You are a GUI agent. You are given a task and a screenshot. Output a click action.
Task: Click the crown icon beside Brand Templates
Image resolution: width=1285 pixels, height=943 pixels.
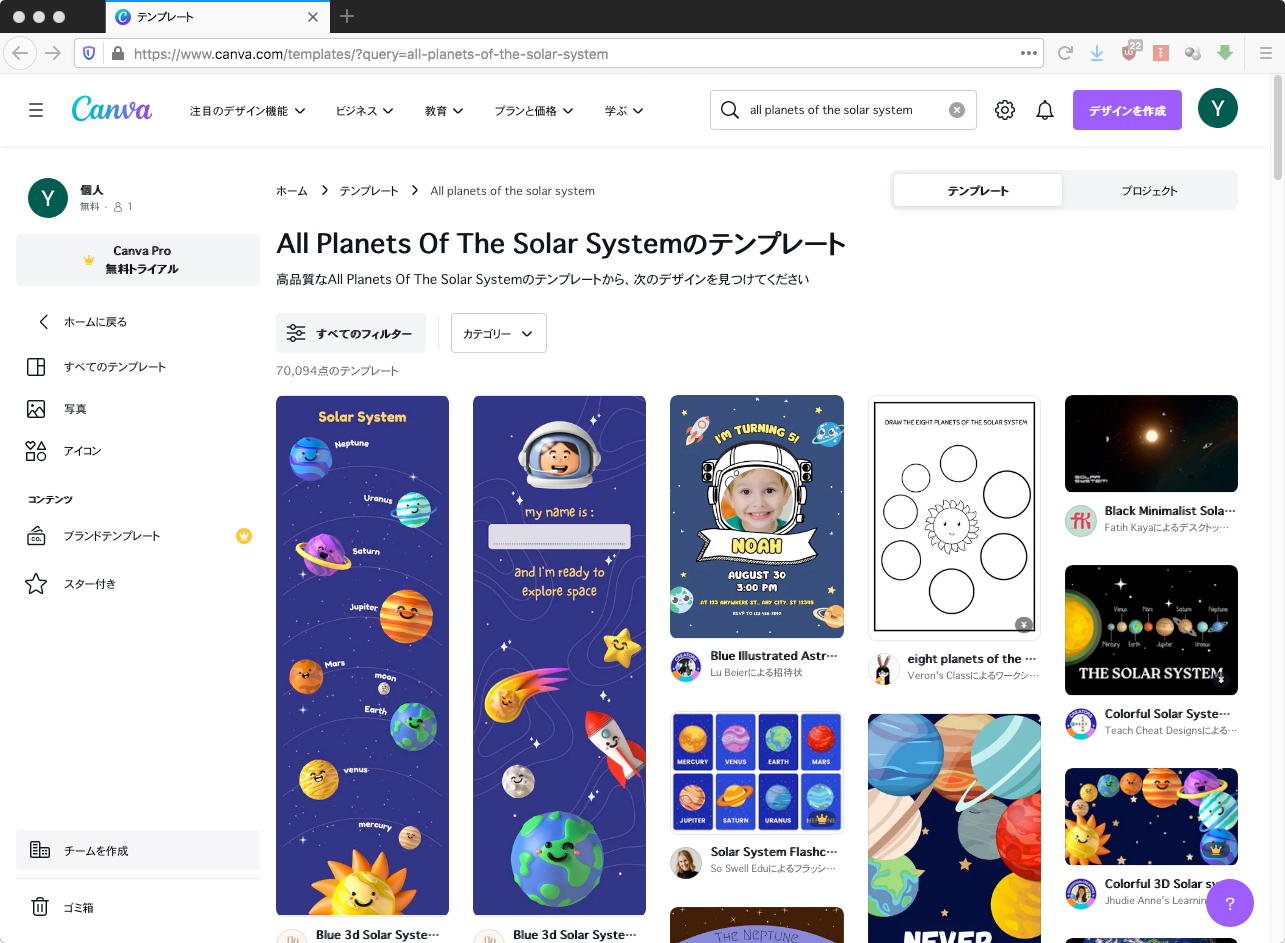tap(244, 535)
